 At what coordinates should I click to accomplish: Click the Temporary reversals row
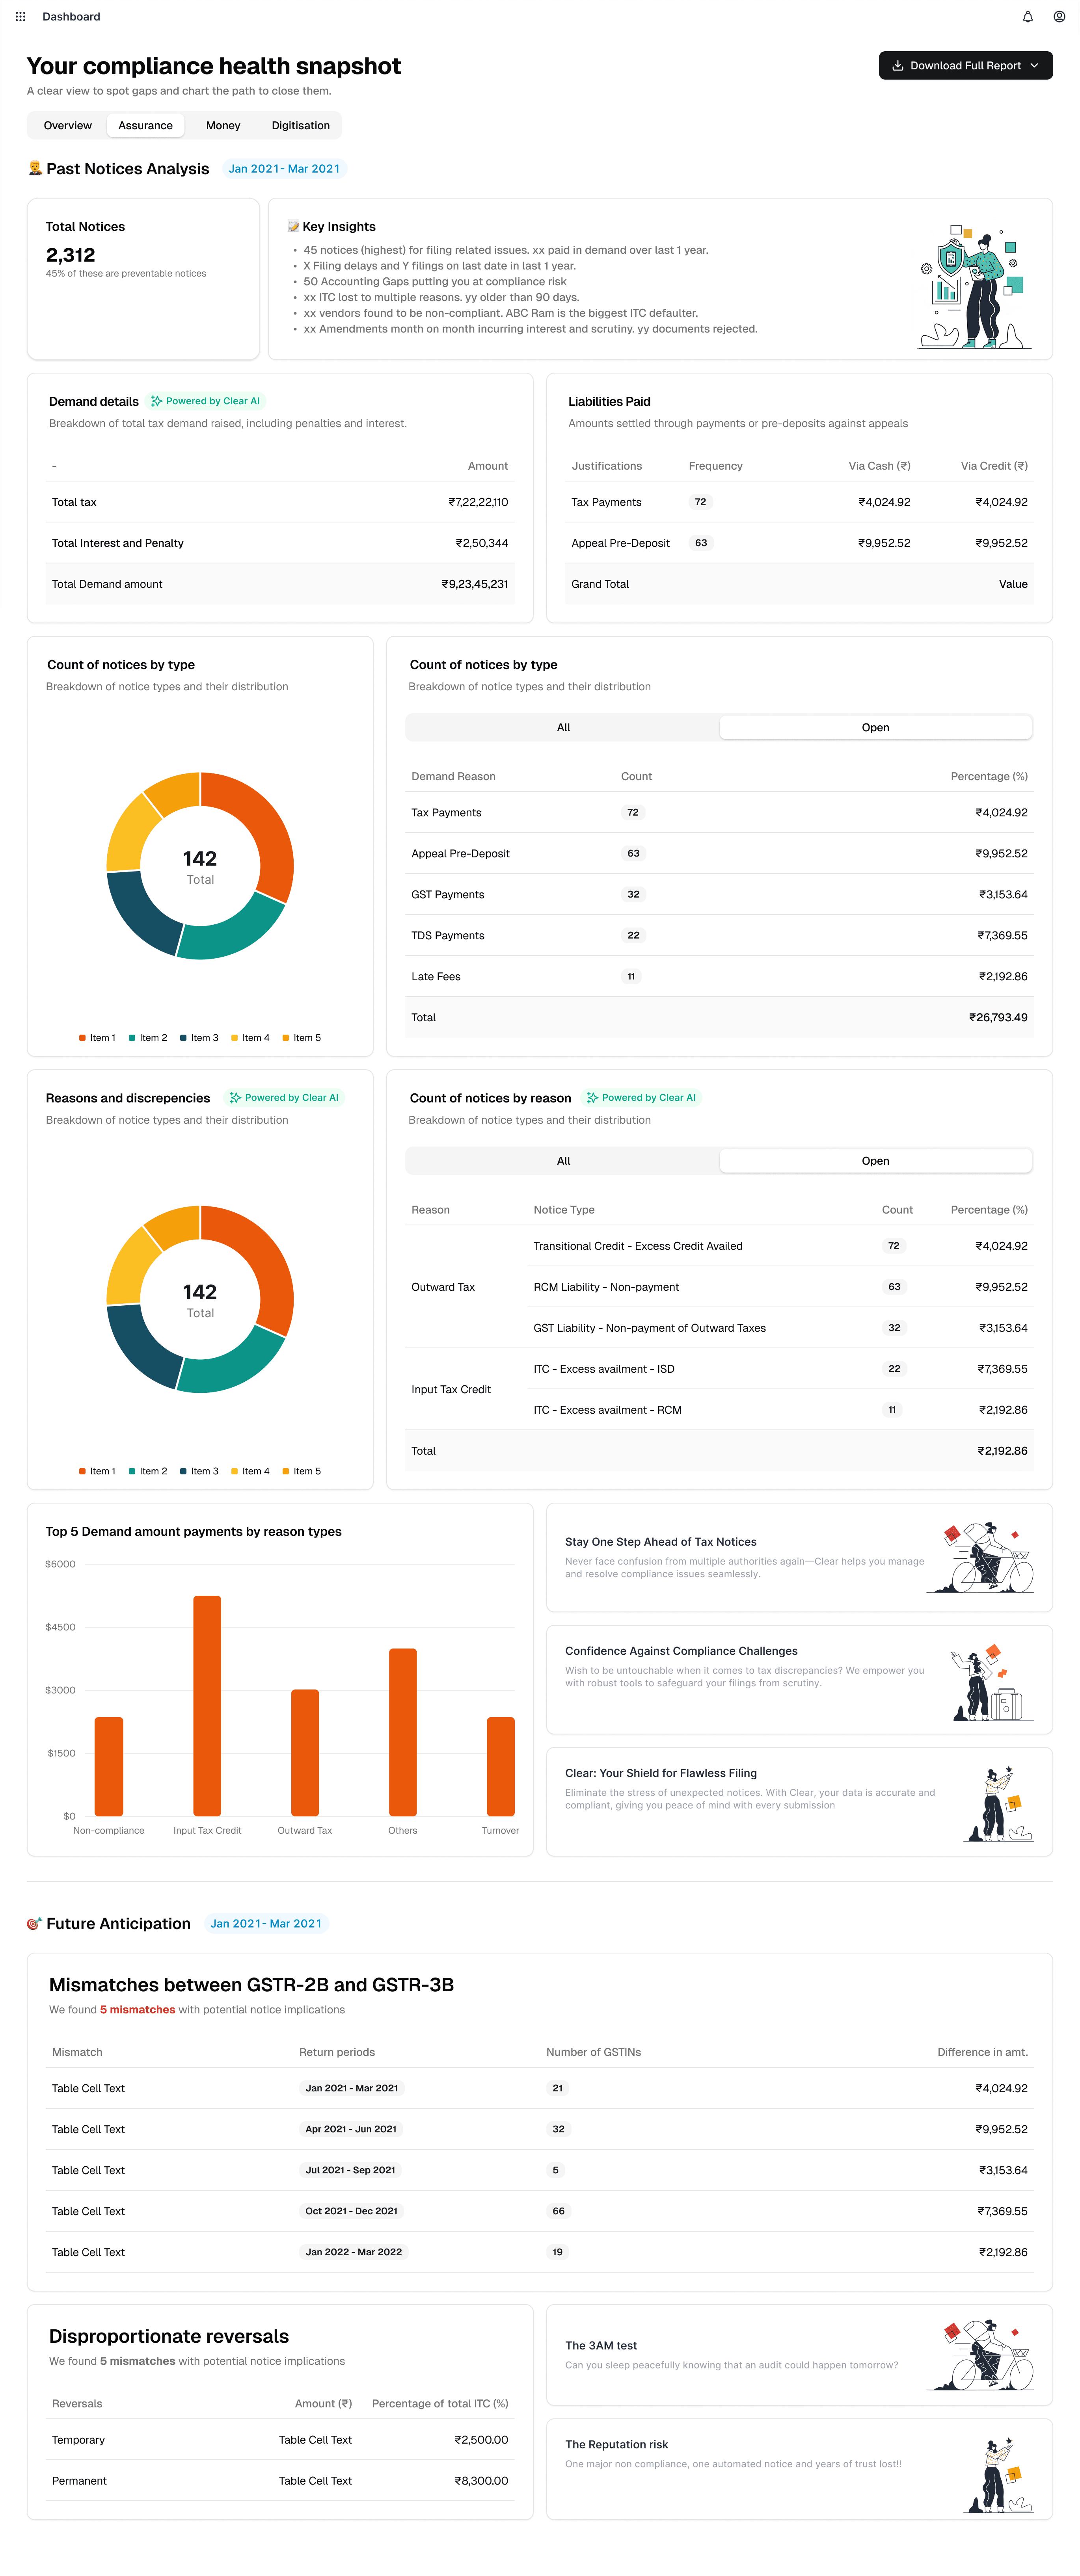pyautogui.click(x=280, y=2440)
